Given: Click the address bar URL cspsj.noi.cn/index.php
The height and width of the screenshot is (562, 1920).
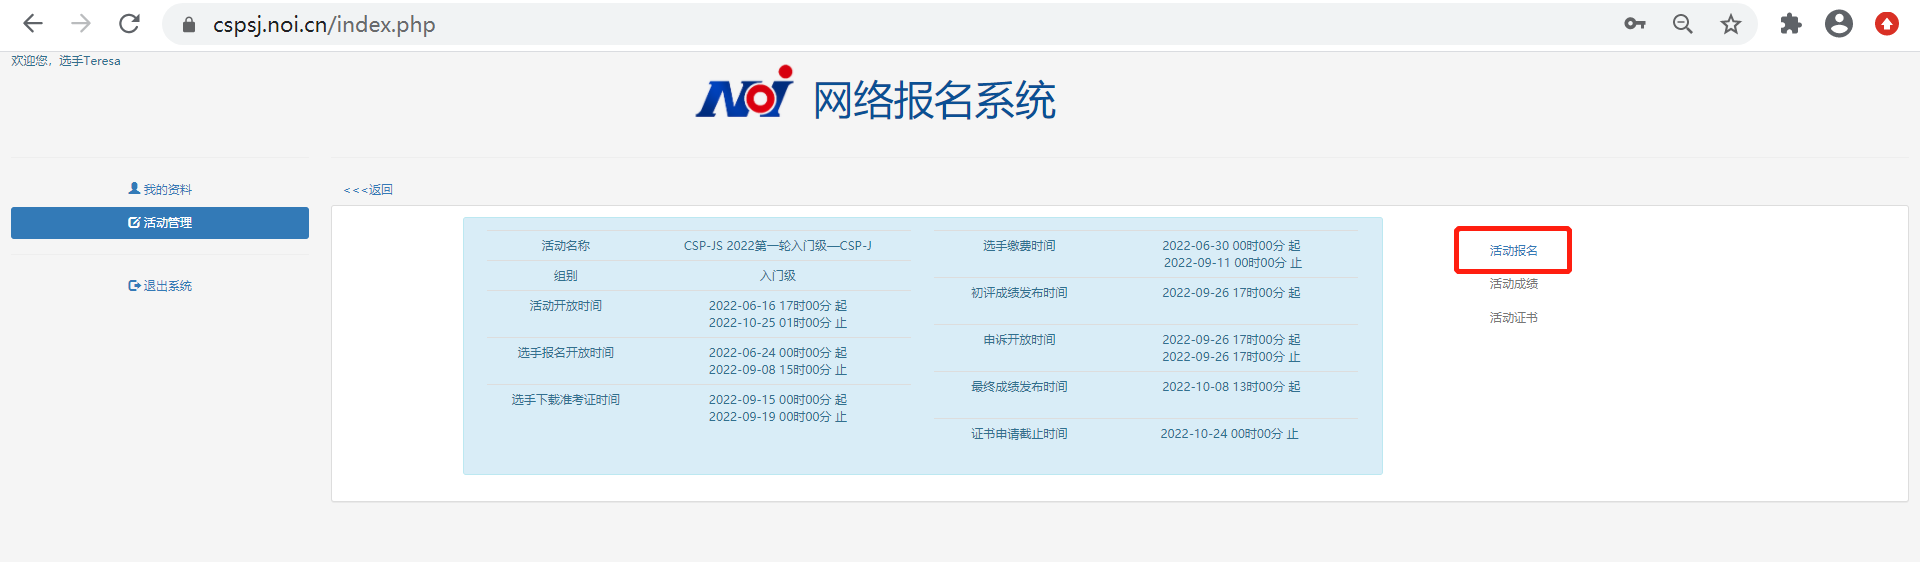Looking at the screenshot, I should point(324,24).
